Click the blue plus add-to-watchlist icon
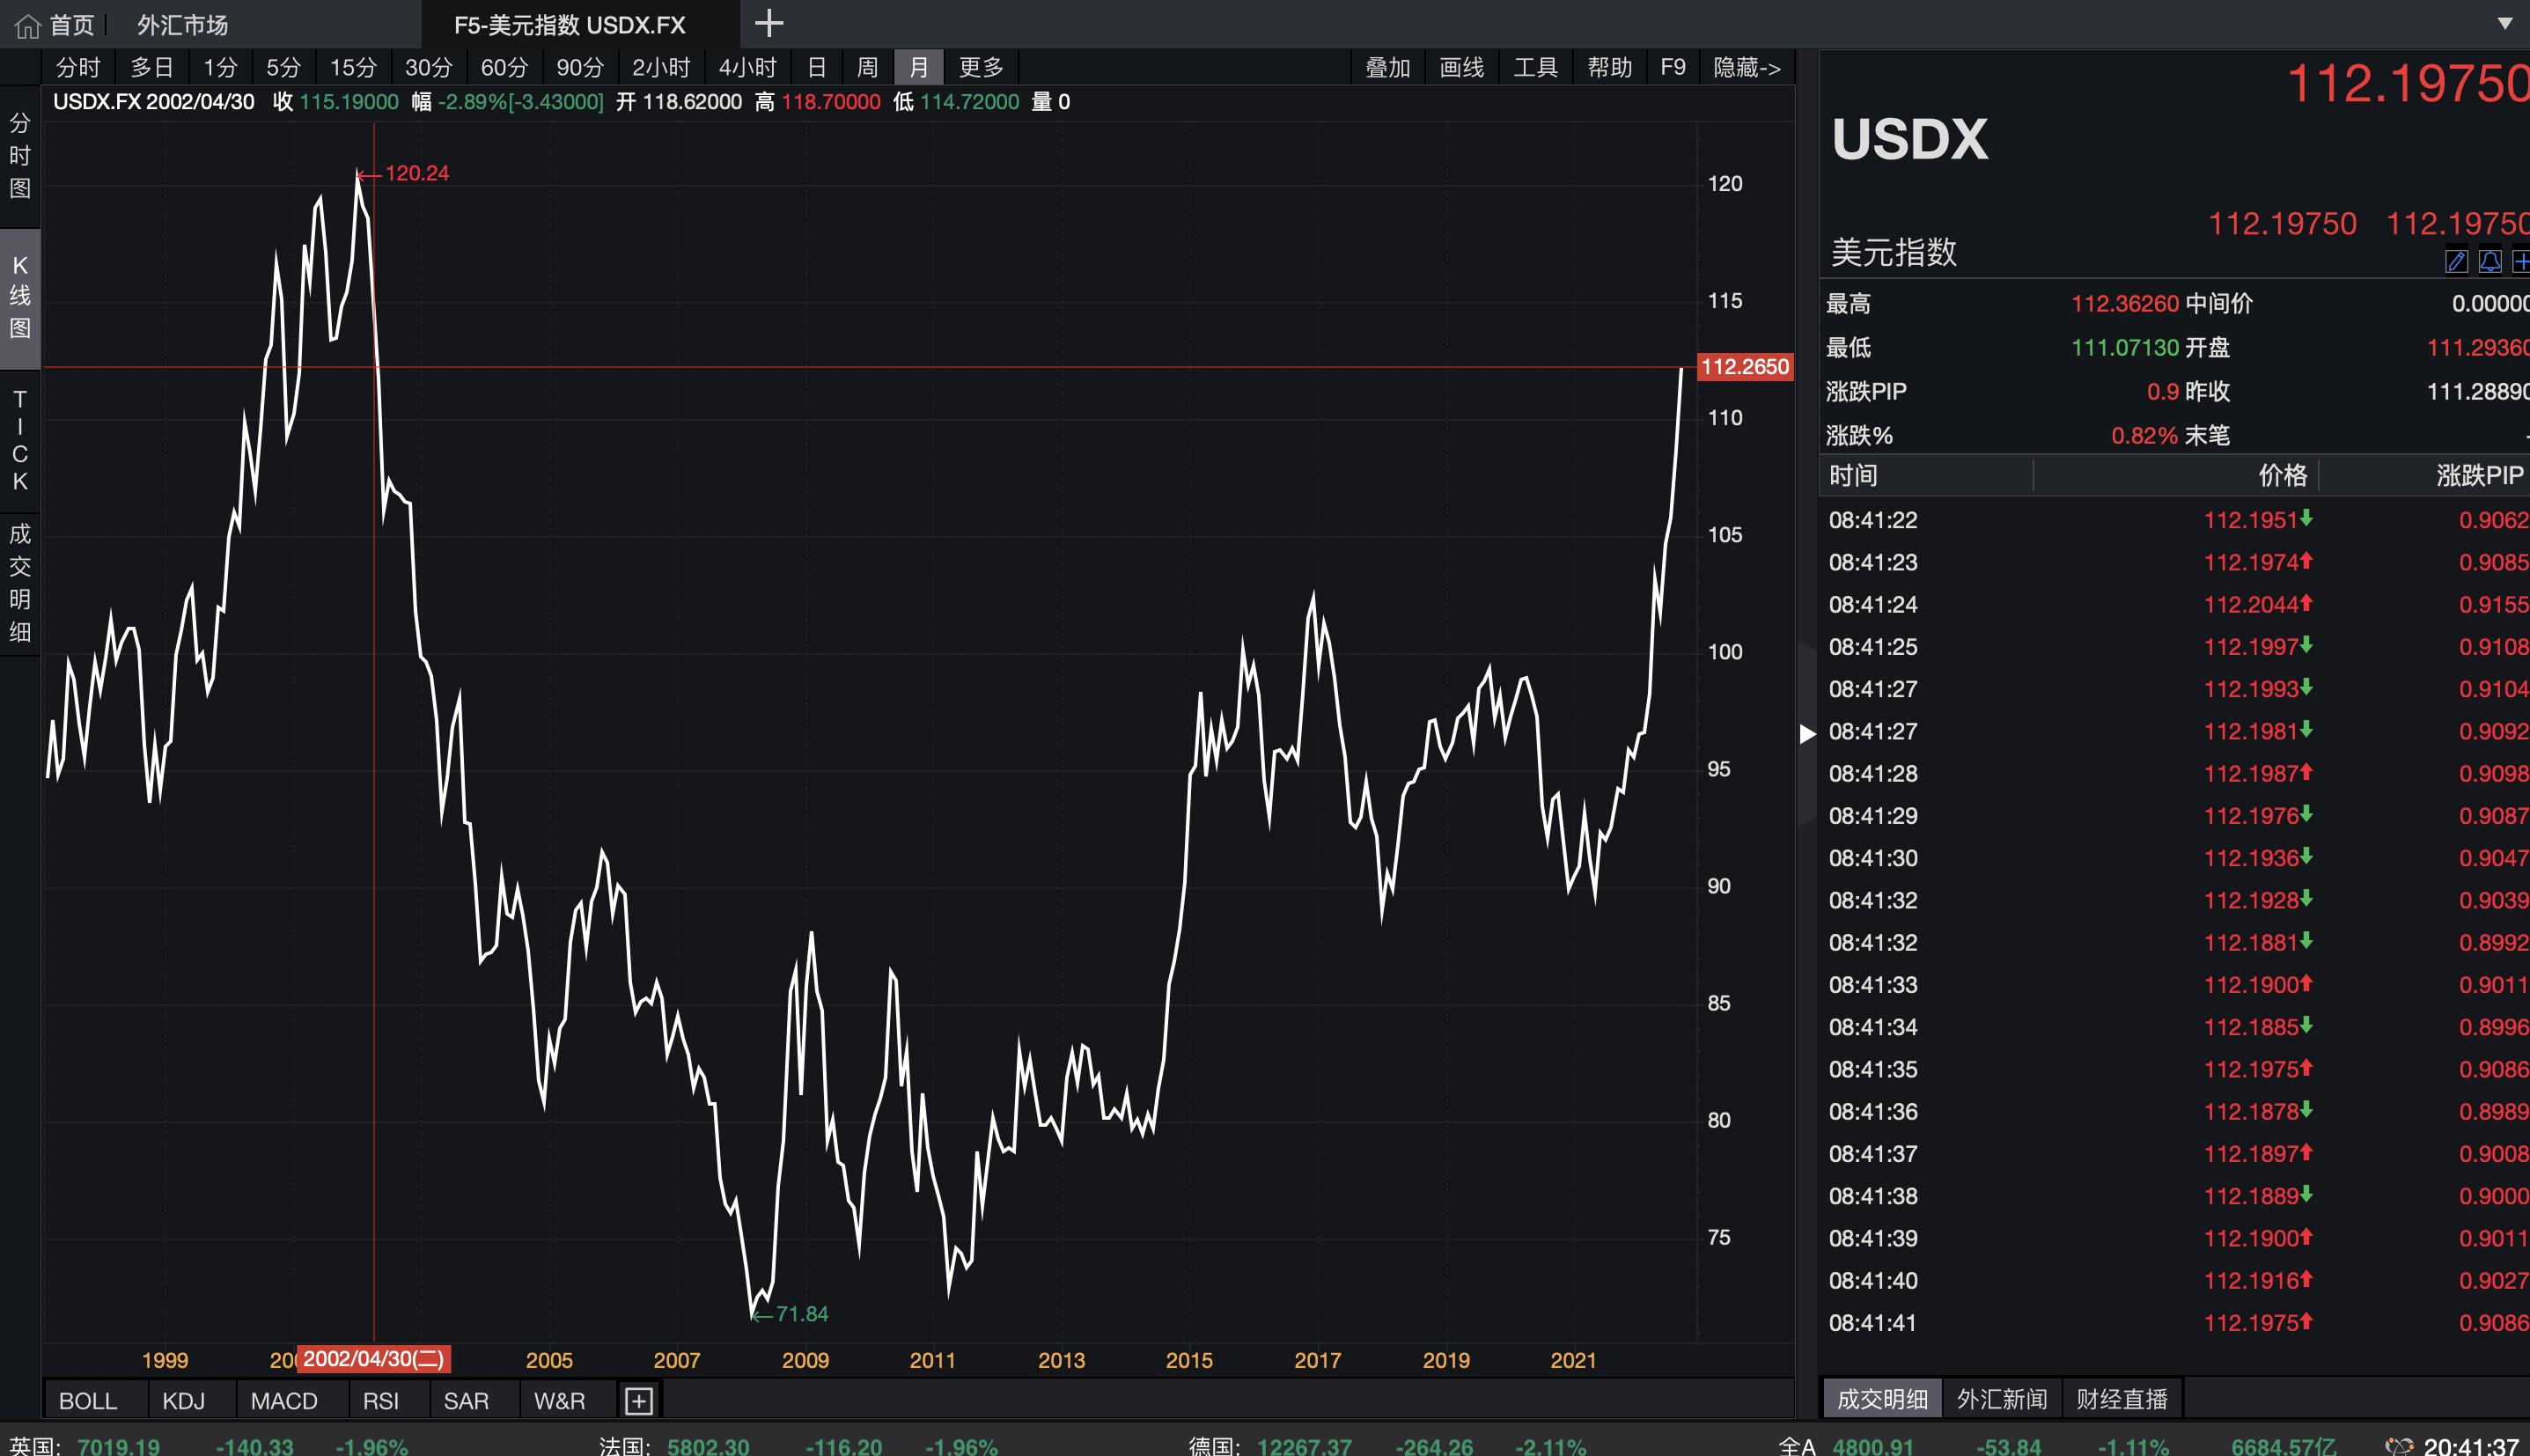Viewport: 2530px width, 1456px height. pyautogui.click(x=2520, y=262)
